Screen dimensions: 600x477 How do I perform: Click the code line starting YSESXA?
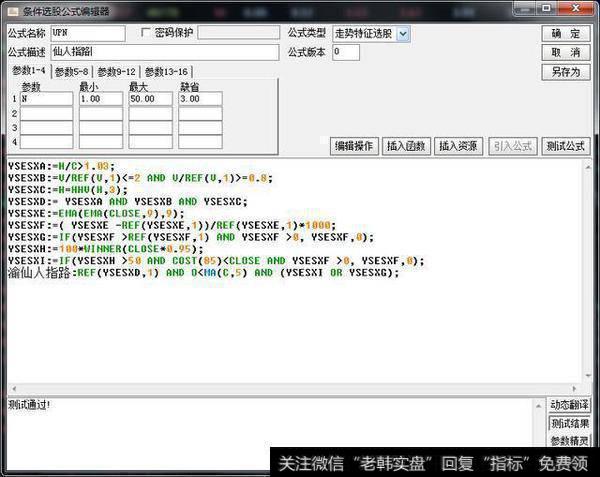pyautogui.click(x=61, y=166)
